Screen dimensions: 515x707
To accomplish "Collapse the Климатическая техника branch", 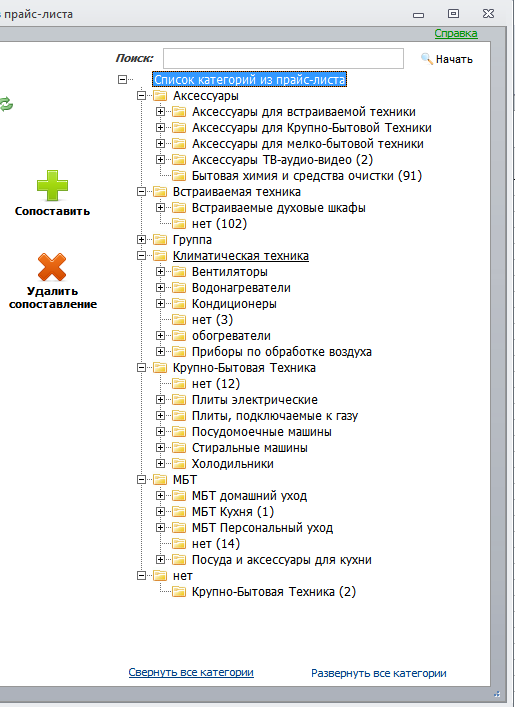I will click(142, 256).
